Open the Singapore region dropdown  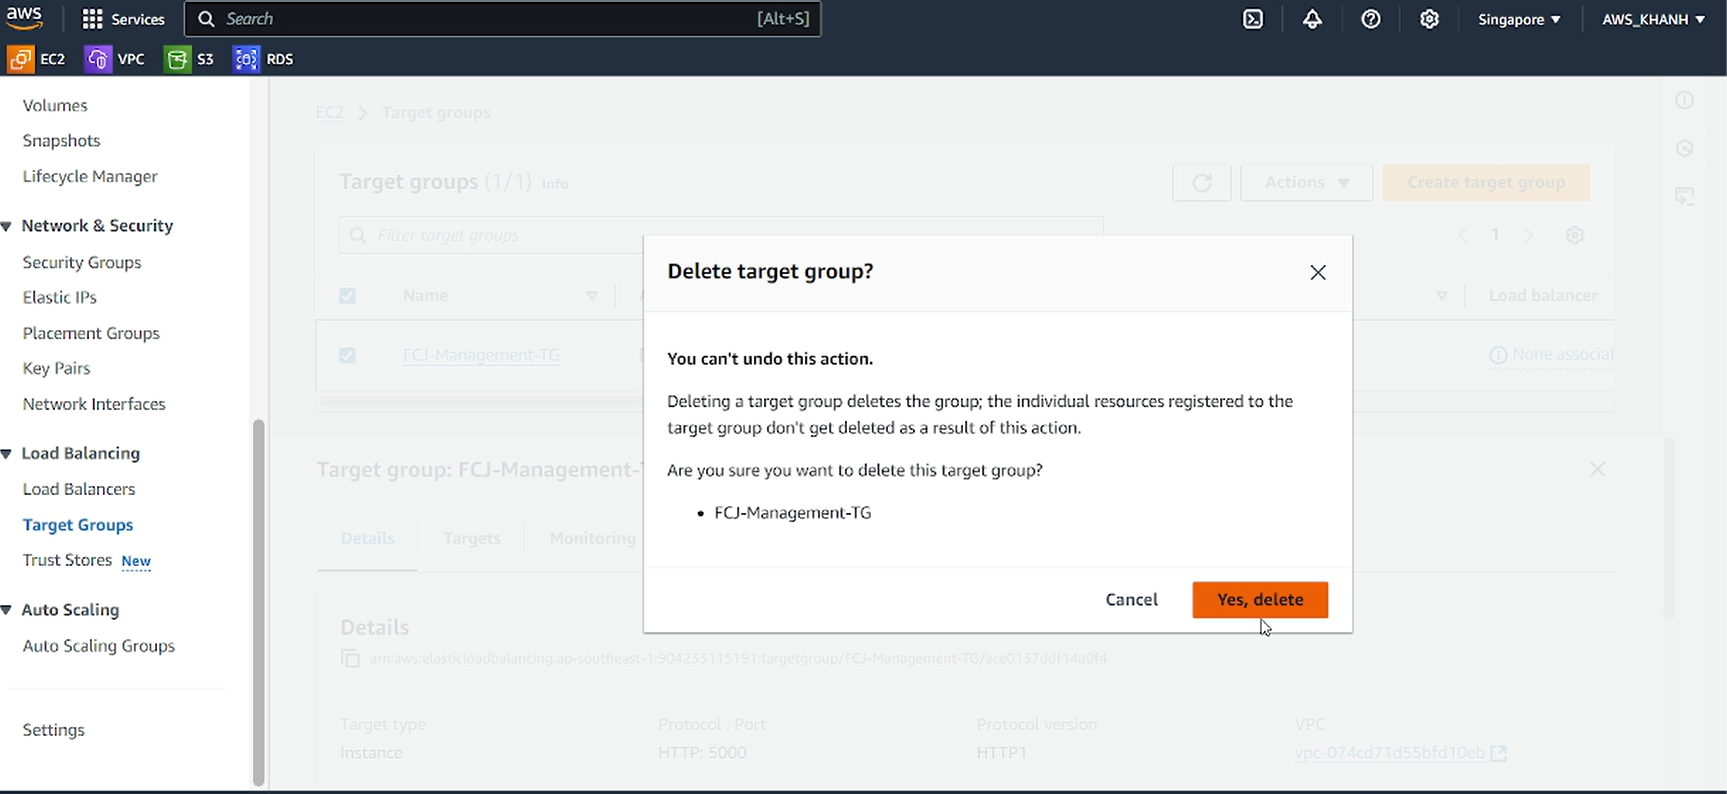click(1519, 19)
